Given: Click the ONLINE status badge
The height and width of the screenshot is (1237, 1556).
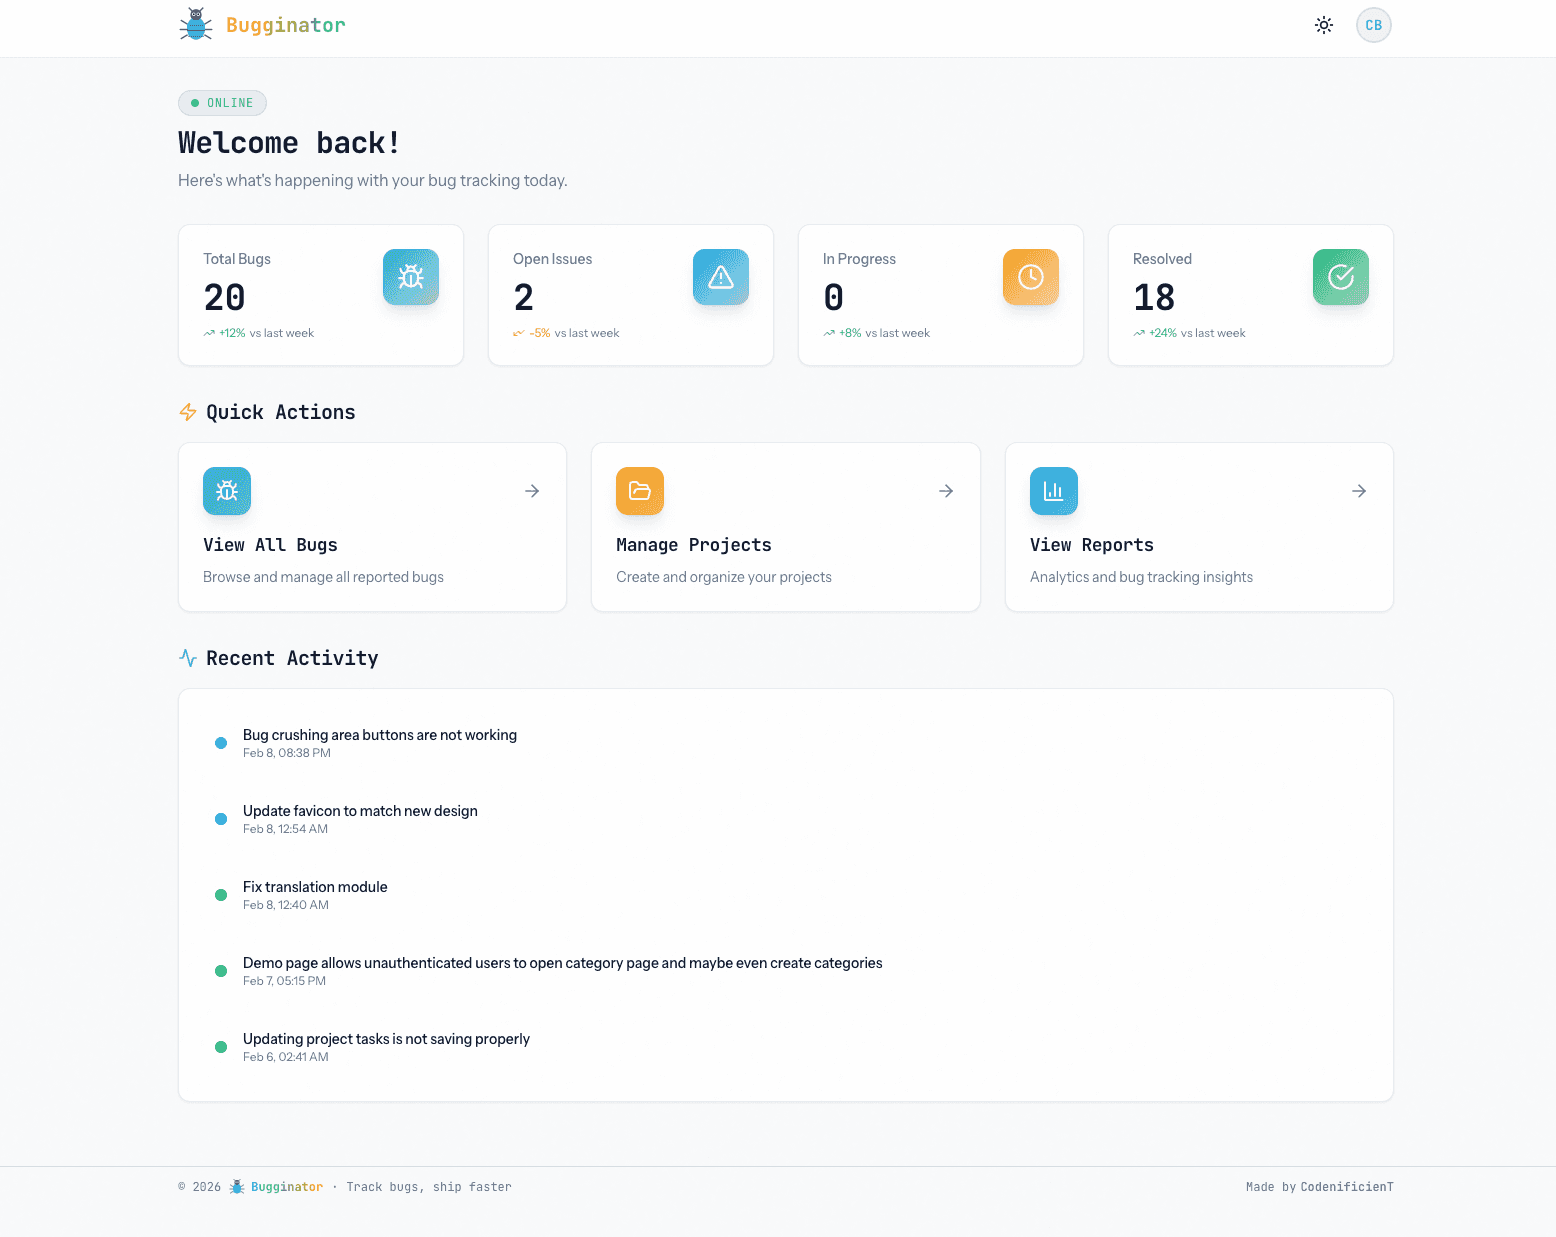Looking at the screenshot, I should pos(222,103).
